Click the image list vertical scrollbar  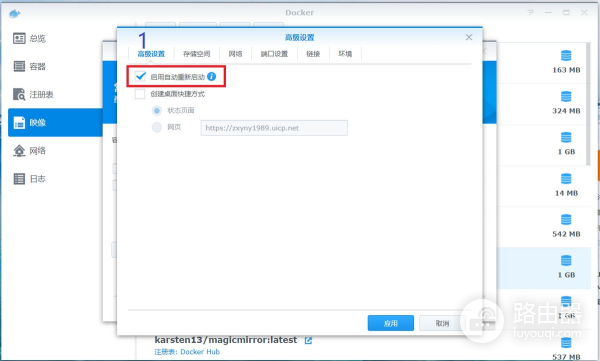click(589, 104)
